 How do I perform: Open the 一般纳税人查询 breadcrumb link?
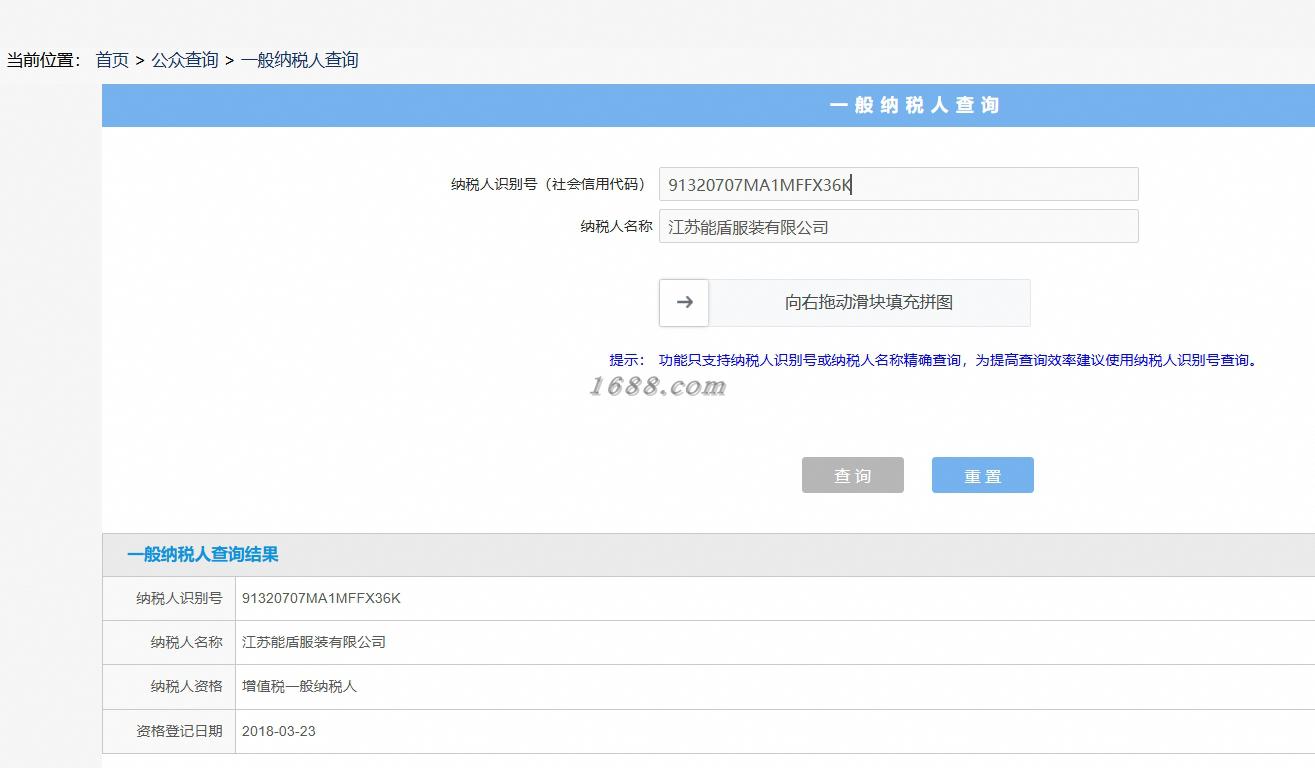(x=299, y=60)
